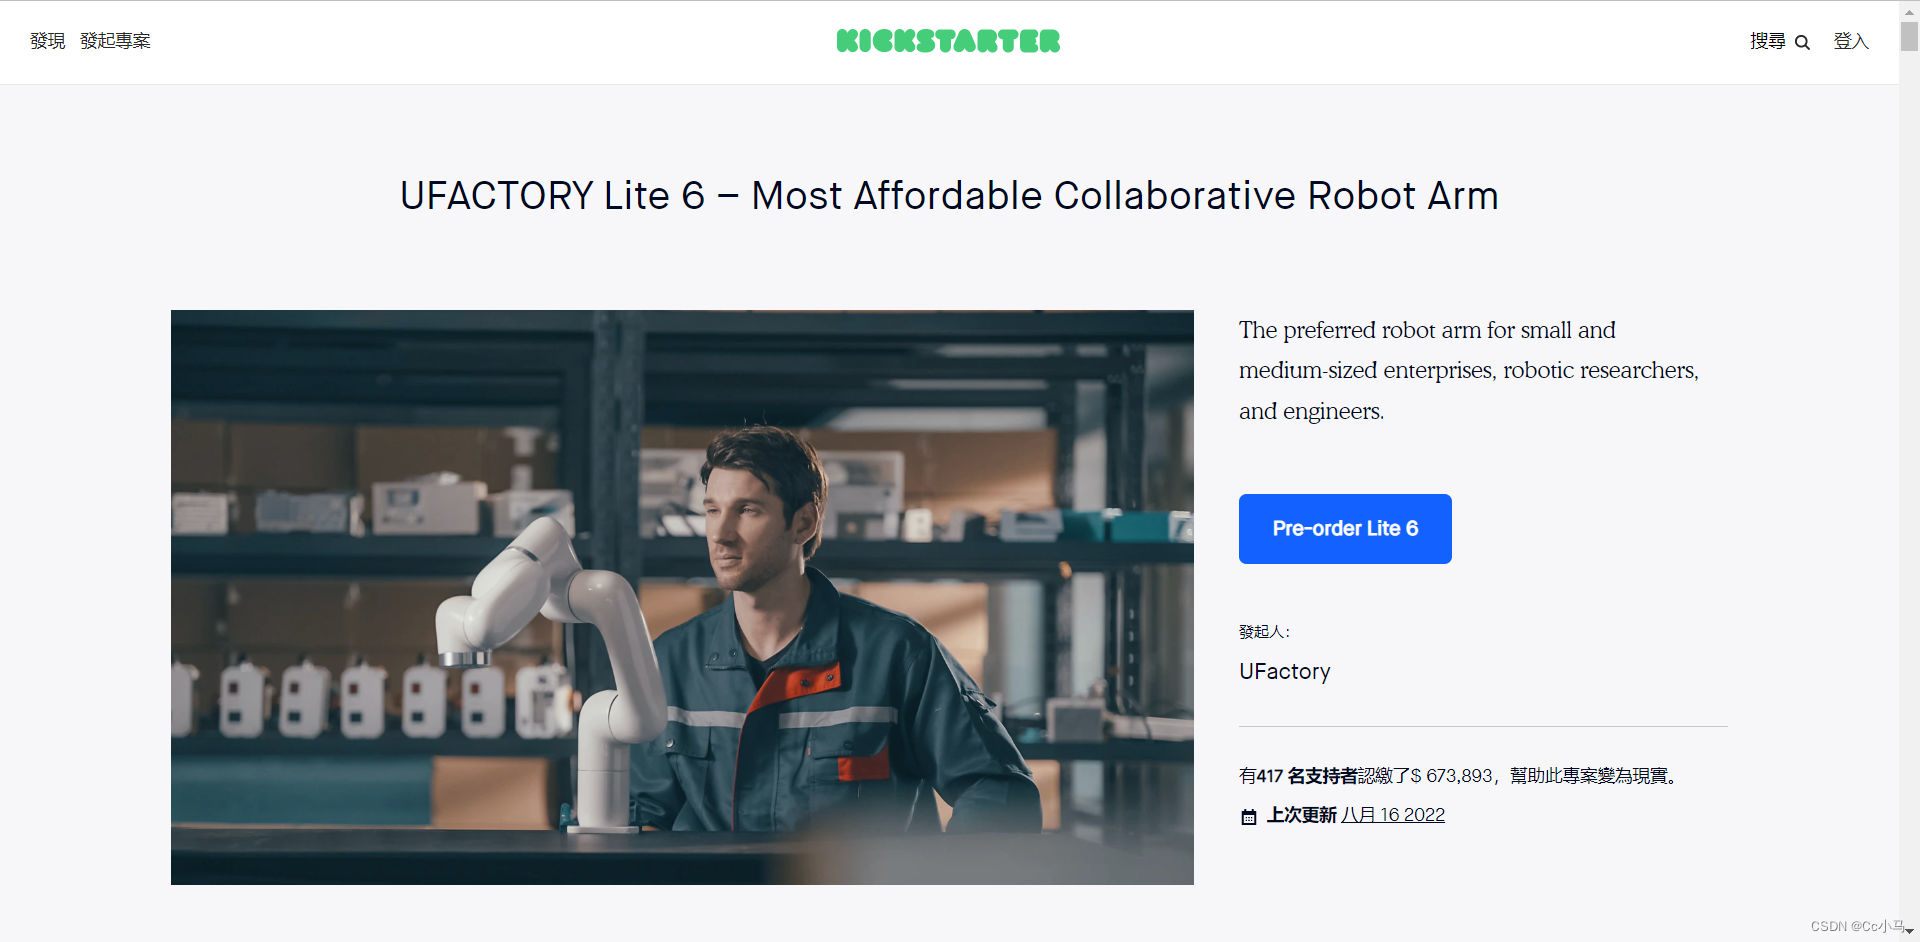Click the Kickstarter logo
This screenshot has width=1920, height=942.
point(948,41)
